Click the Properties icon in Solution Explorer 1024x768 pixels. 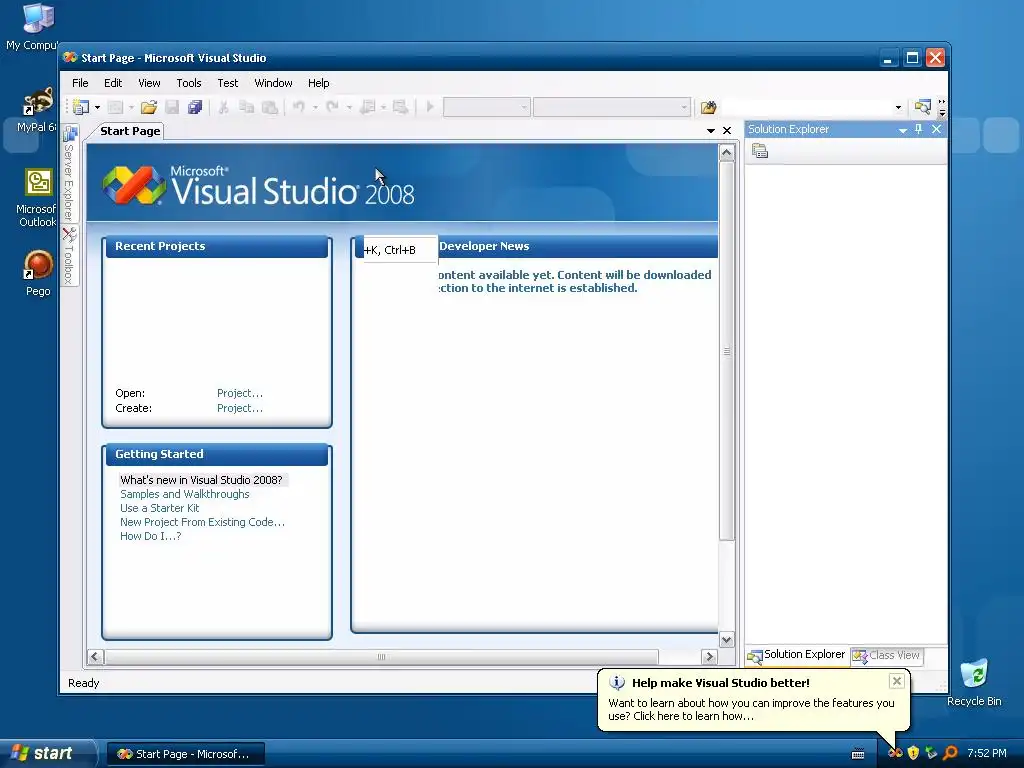[760, 152]
